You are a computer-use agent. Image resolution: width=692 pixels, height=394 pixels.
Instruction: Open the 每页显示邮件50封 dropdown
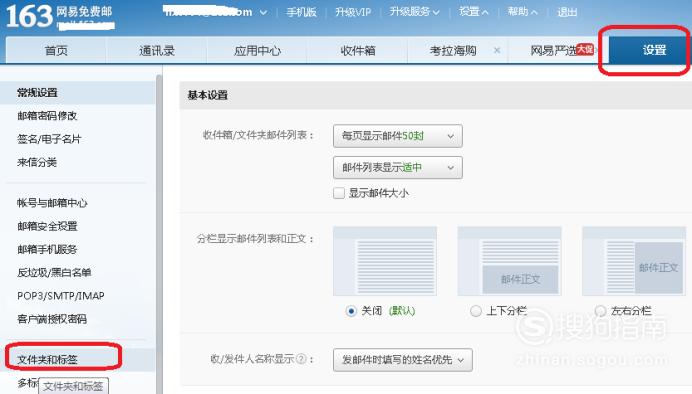pos(398,136)
